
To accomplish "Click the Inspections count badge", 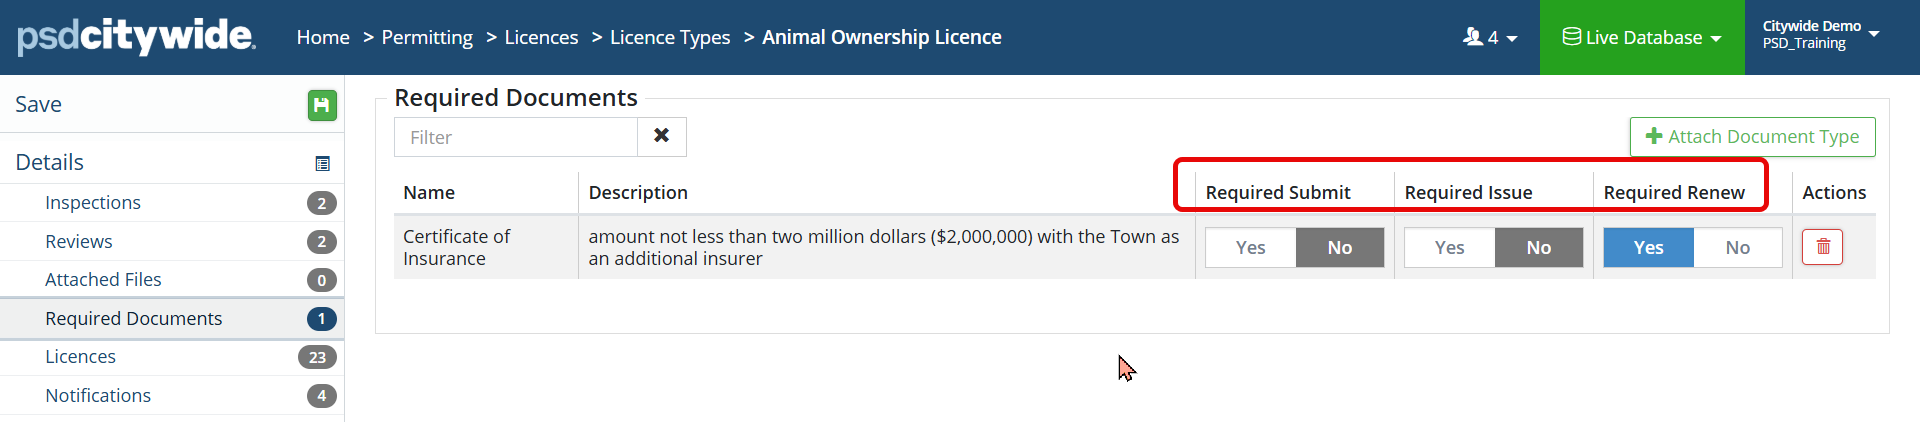I will tap(321, 203).
